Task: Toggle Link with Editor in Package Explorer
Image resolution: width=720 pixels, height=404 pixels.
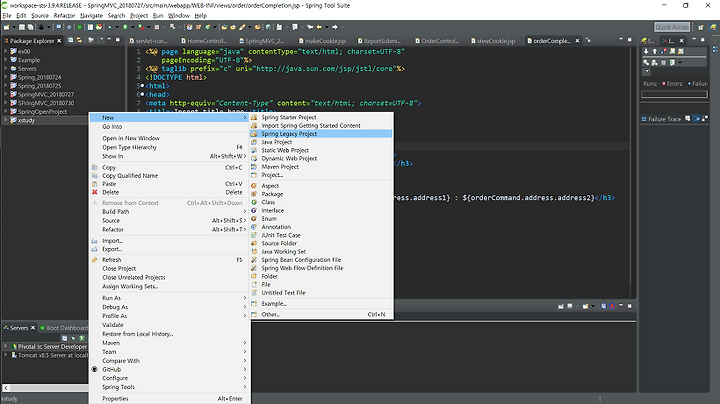Action: (x=79, y=40)
